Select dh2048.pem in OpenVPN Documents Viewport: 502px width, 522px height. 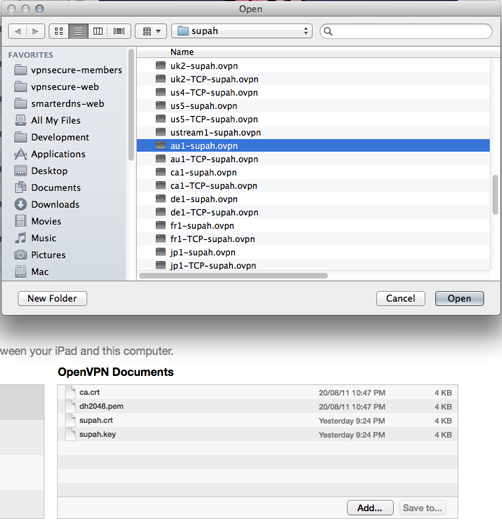(257, 406)
